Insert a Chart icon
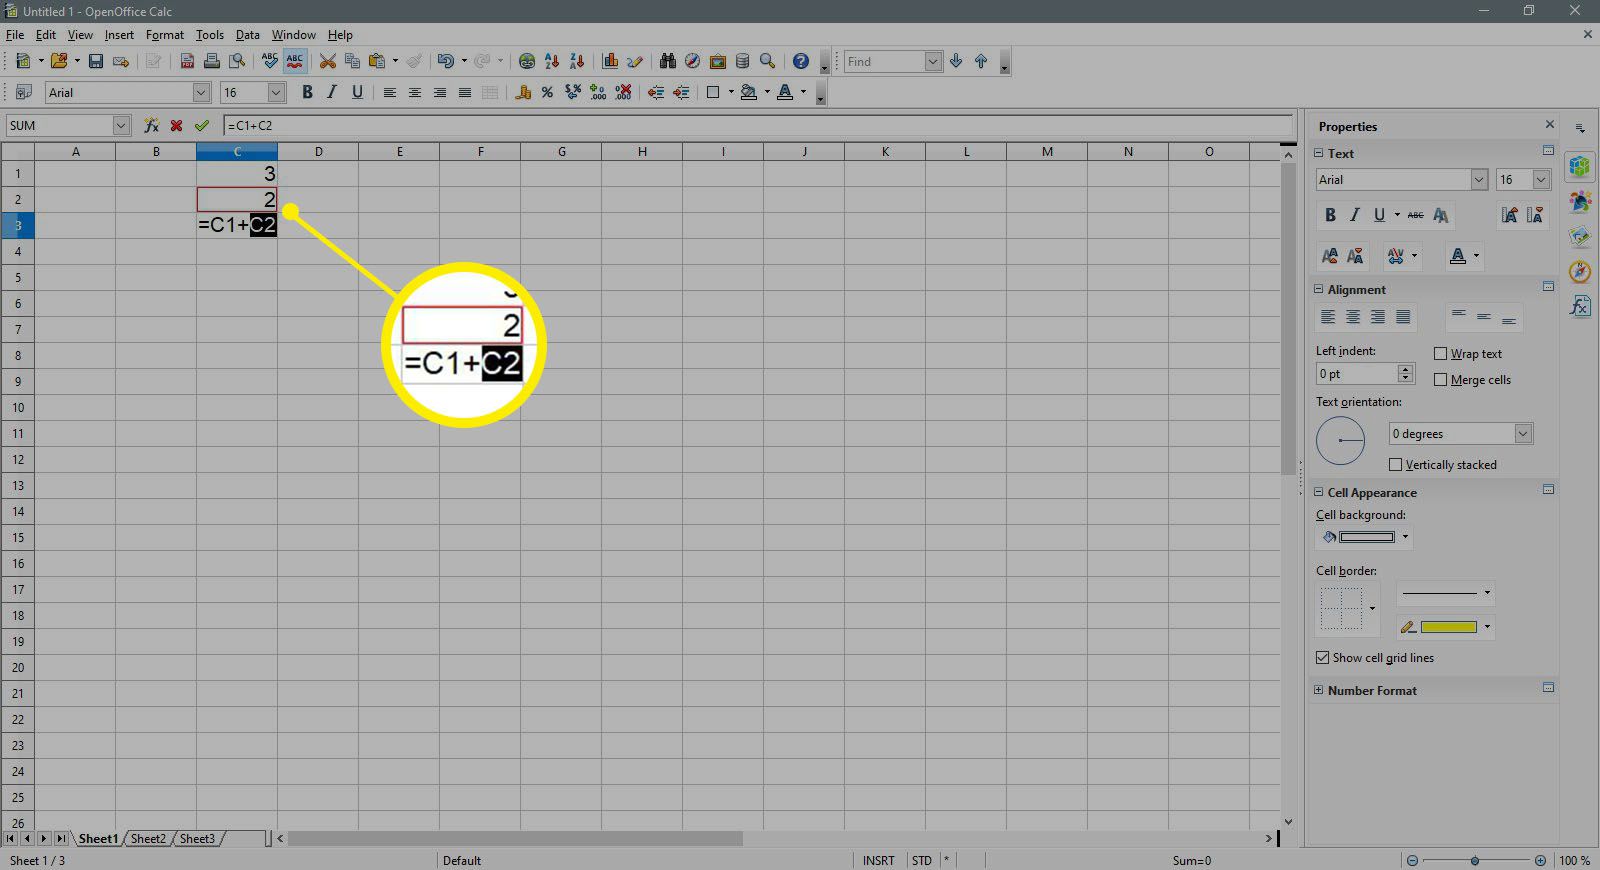This screenshot has height=870, width=1600. 610,62
